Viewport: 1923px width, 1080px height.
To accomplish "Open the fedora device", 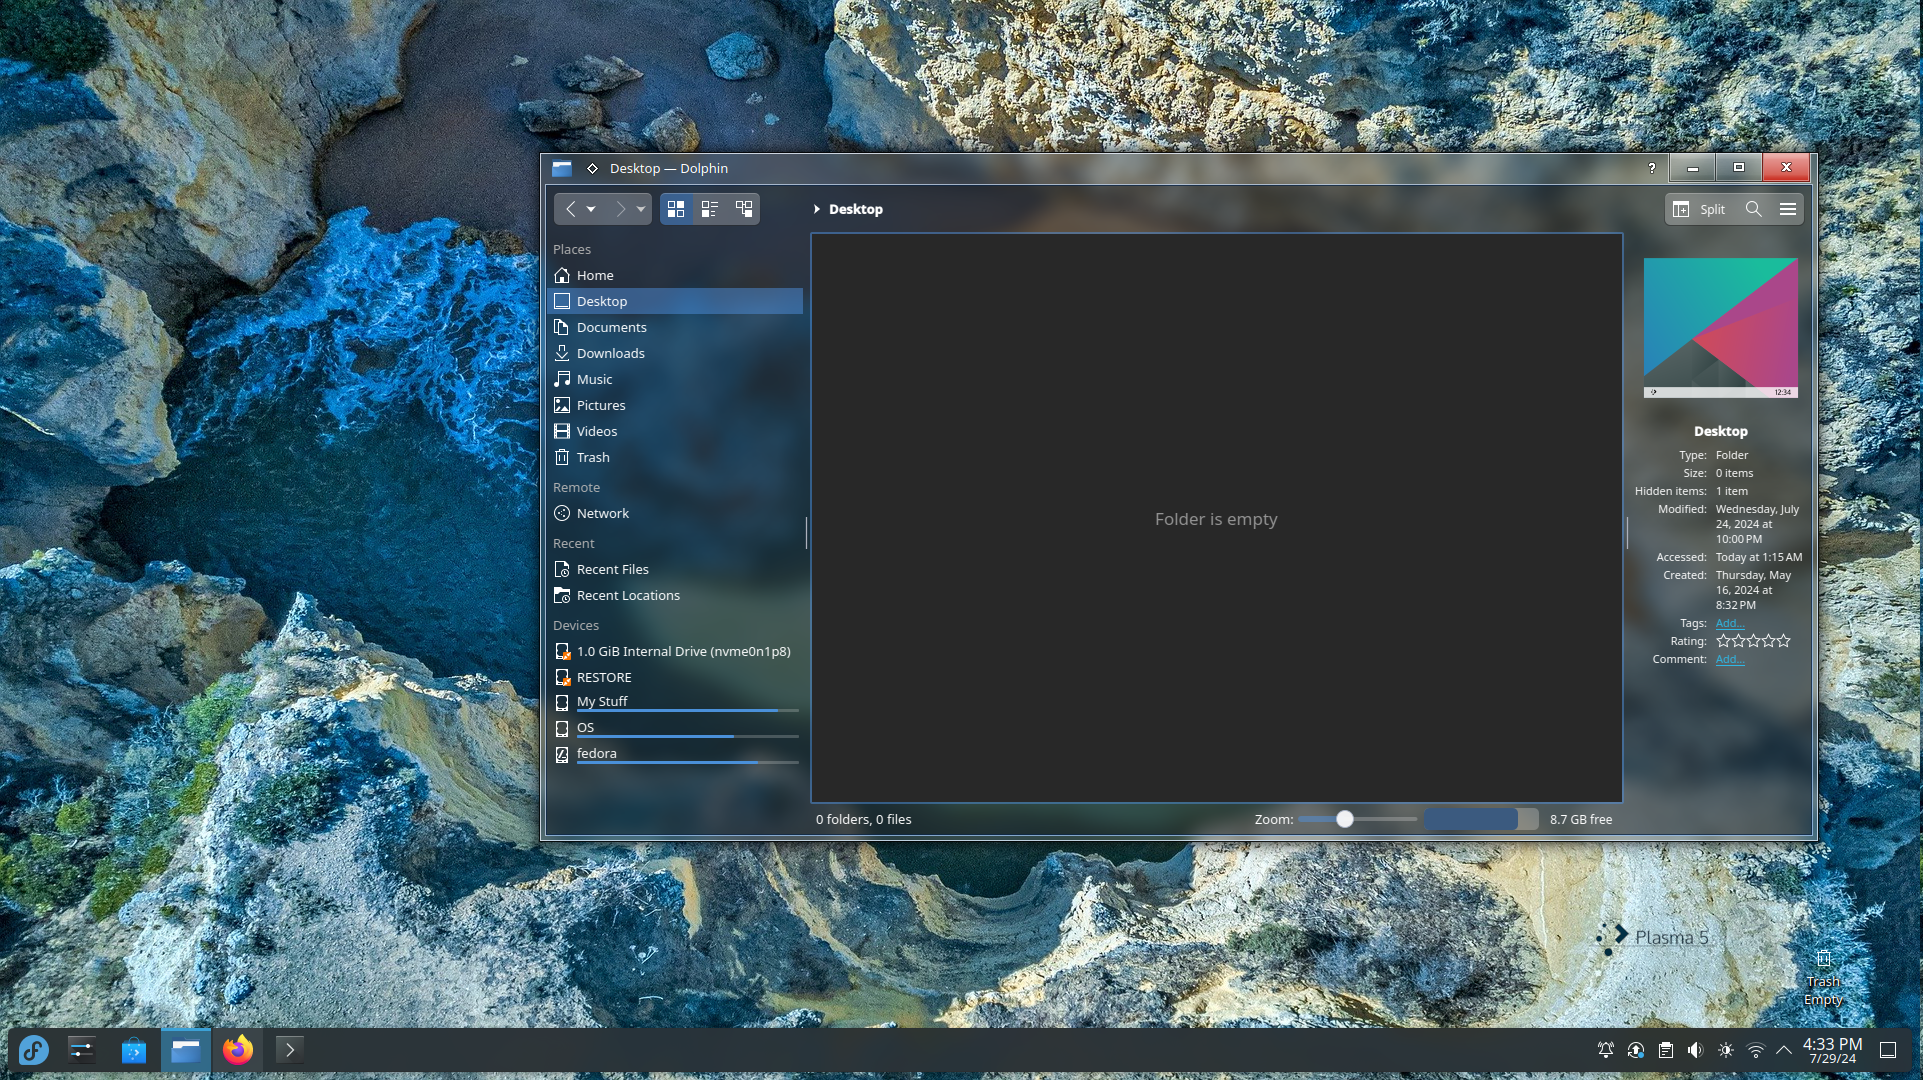I will 596,753.
